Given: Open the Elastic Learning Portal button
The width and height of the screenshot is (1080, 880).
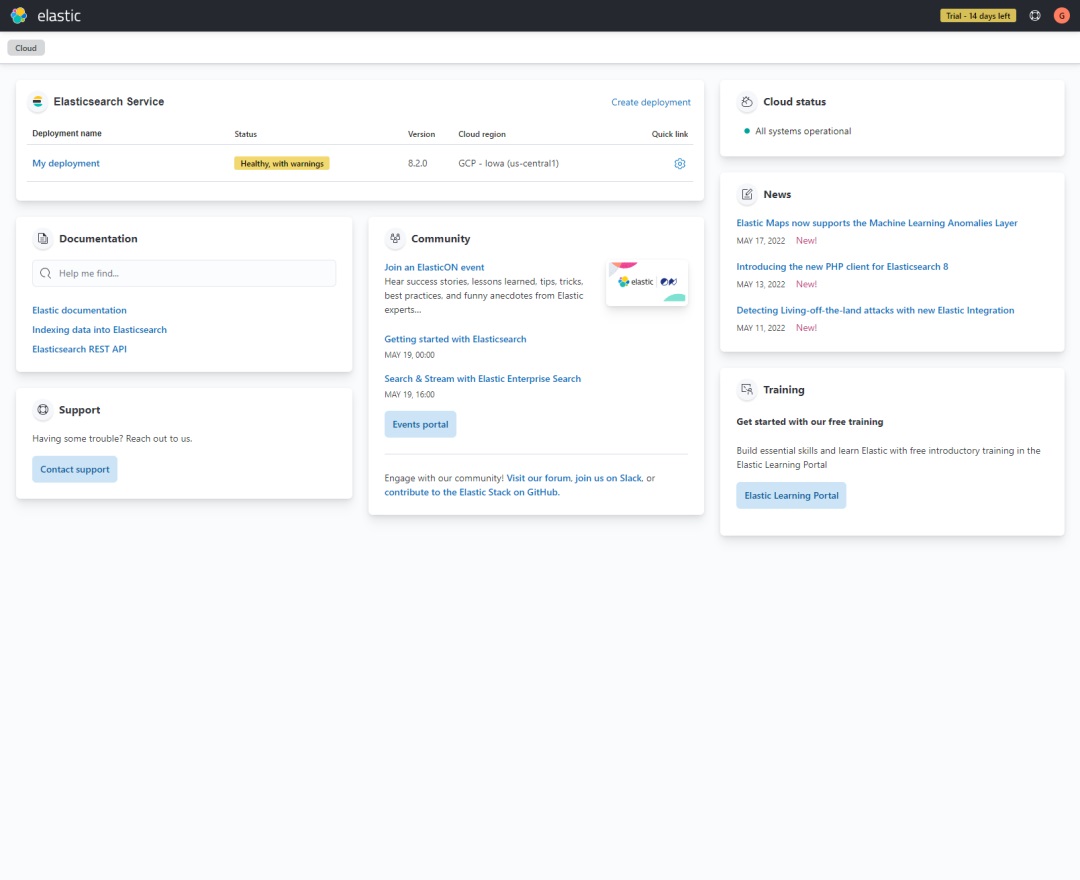Looking at the screenshot, I should click(x=791, y=496).
